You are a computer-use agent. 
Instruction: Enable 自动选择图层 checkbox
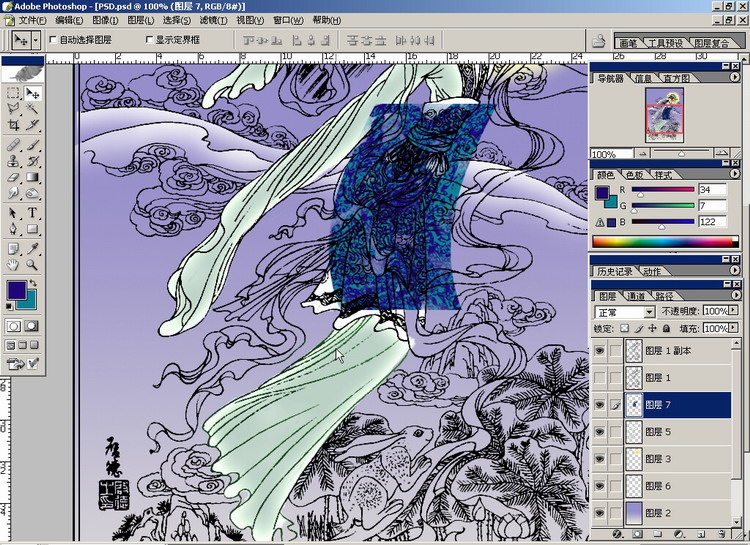point(53,40)
